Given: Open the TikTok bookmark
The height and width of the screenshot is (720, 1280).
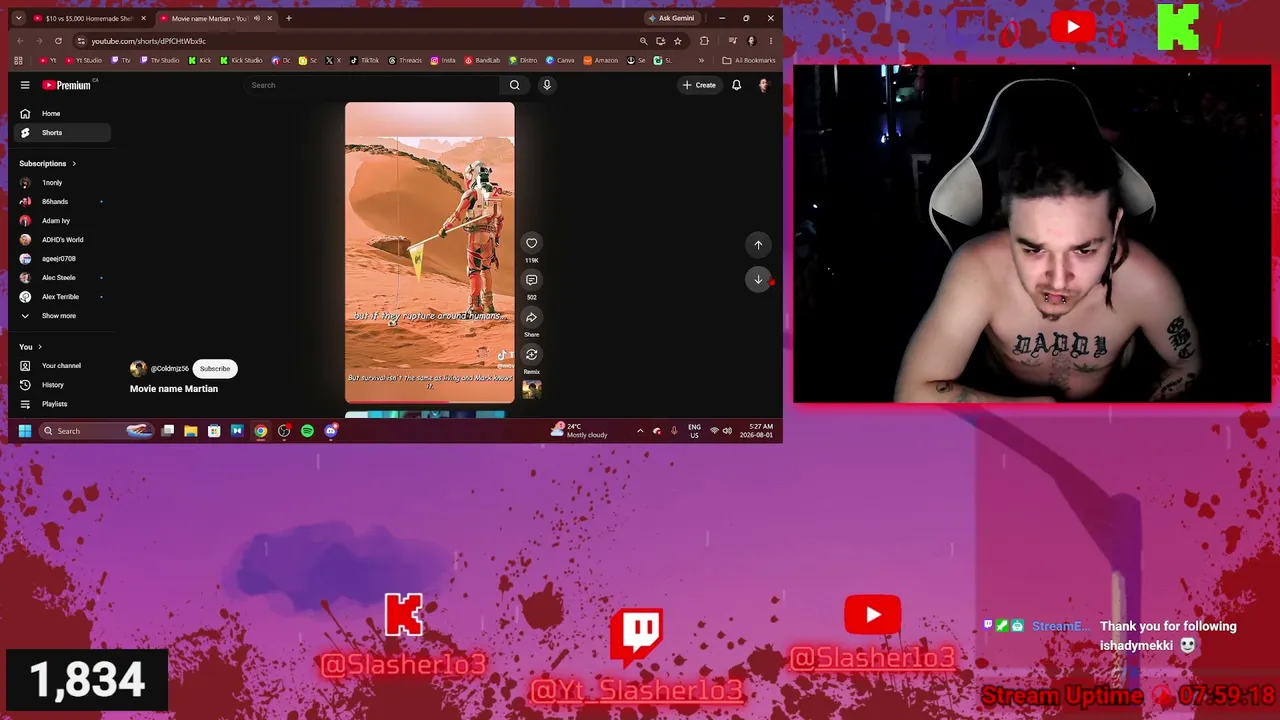Looking at the screenshot, I should pos(365,60).
